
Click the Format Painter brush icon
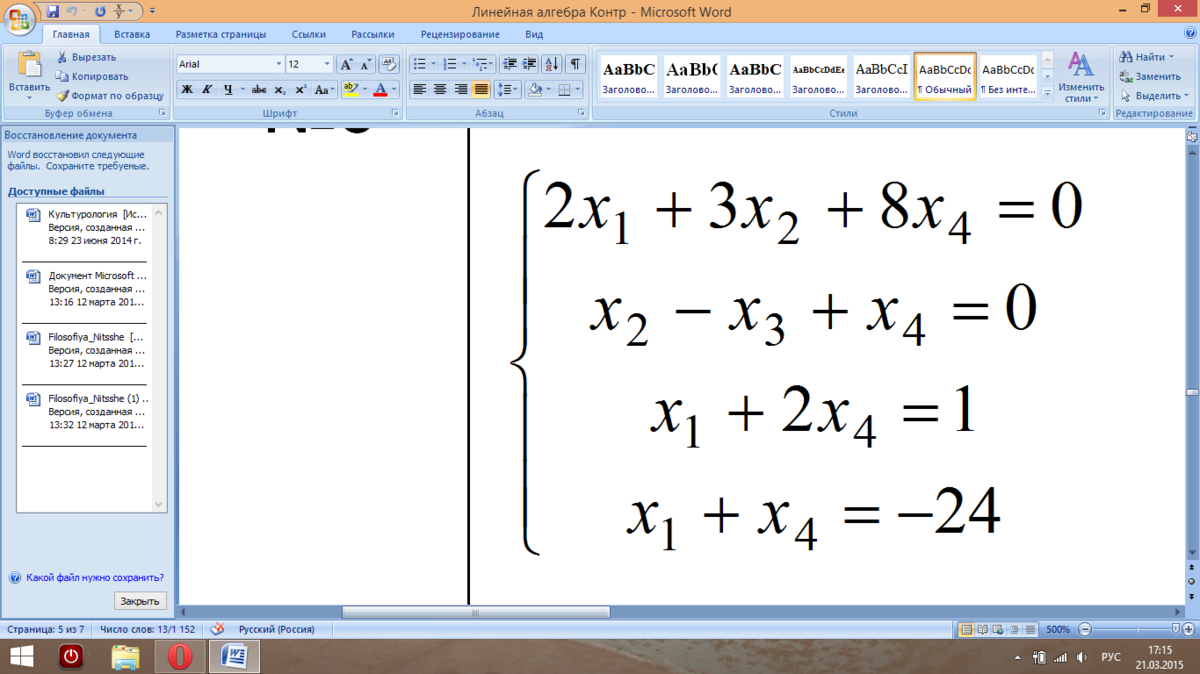point(63,96)
